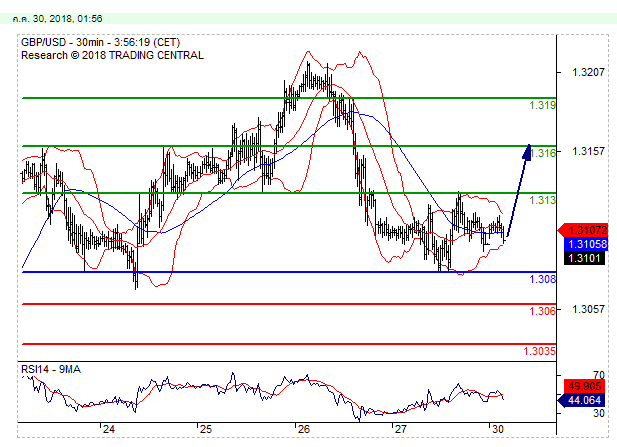Click the blue 44.064 RSI value tag
The height and width of the screenshot is (447, 617).
pos(581,400)
